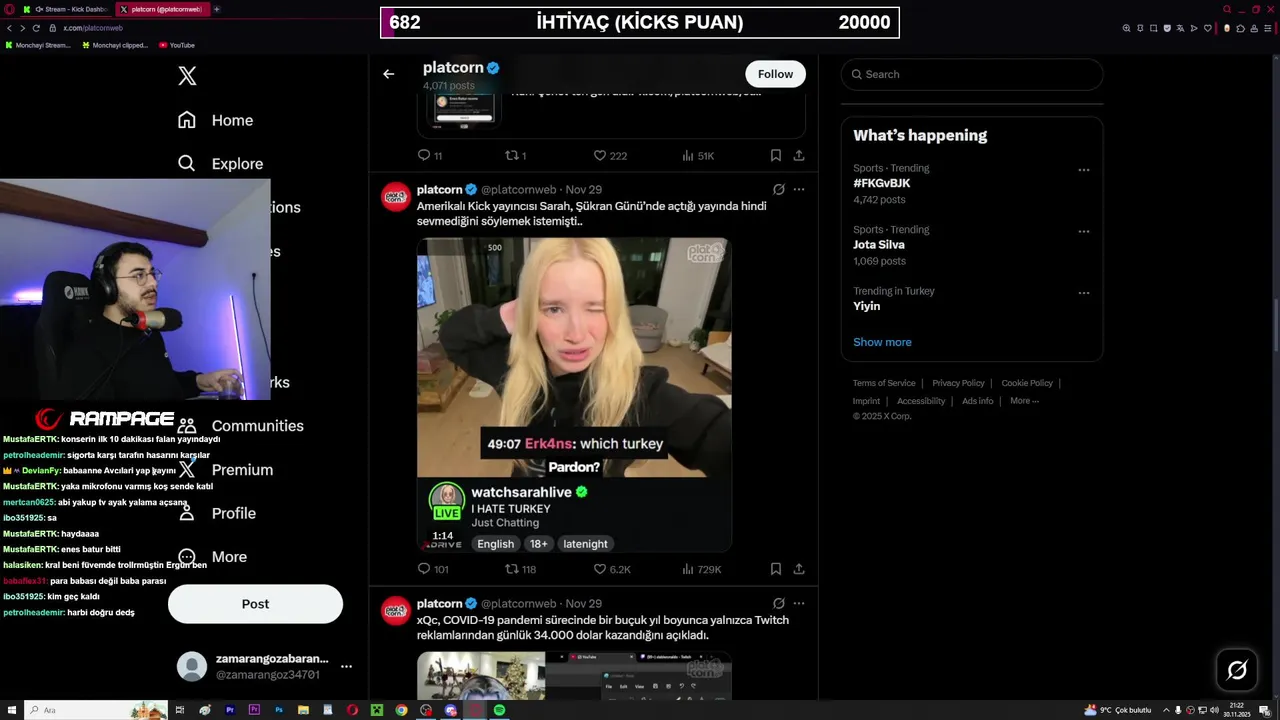Open more options on xQc post
This screenshot has height=720, width=1280.
[799, 603]
